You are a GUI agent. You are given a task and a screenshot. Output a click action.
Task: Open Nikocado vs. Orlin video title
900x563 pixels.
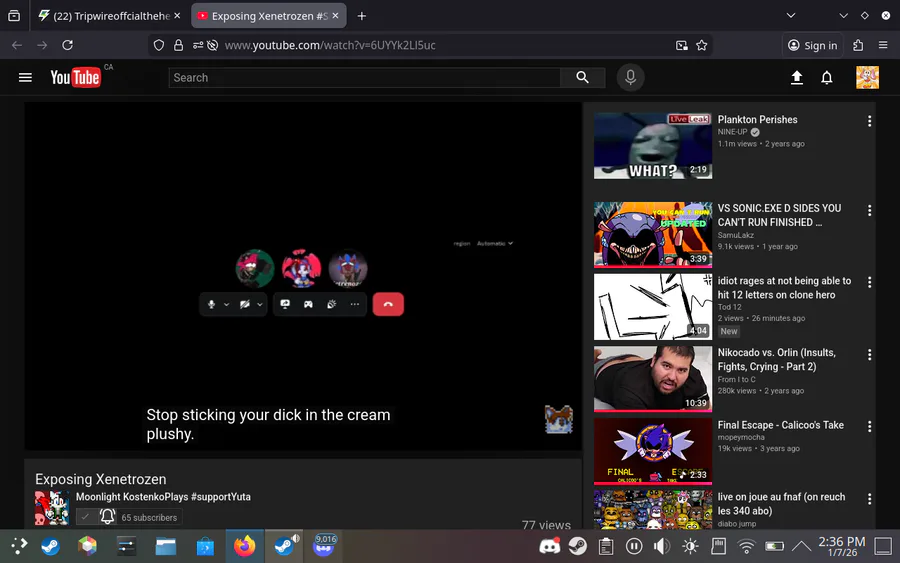point(777,360)
